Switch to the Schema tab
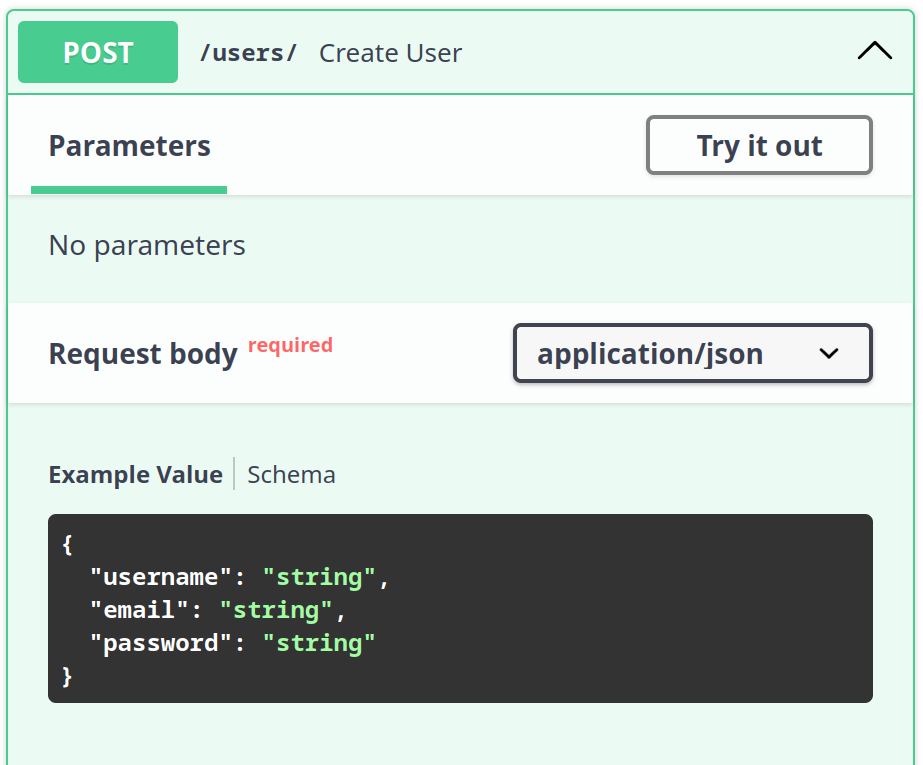 coord(291,474)
